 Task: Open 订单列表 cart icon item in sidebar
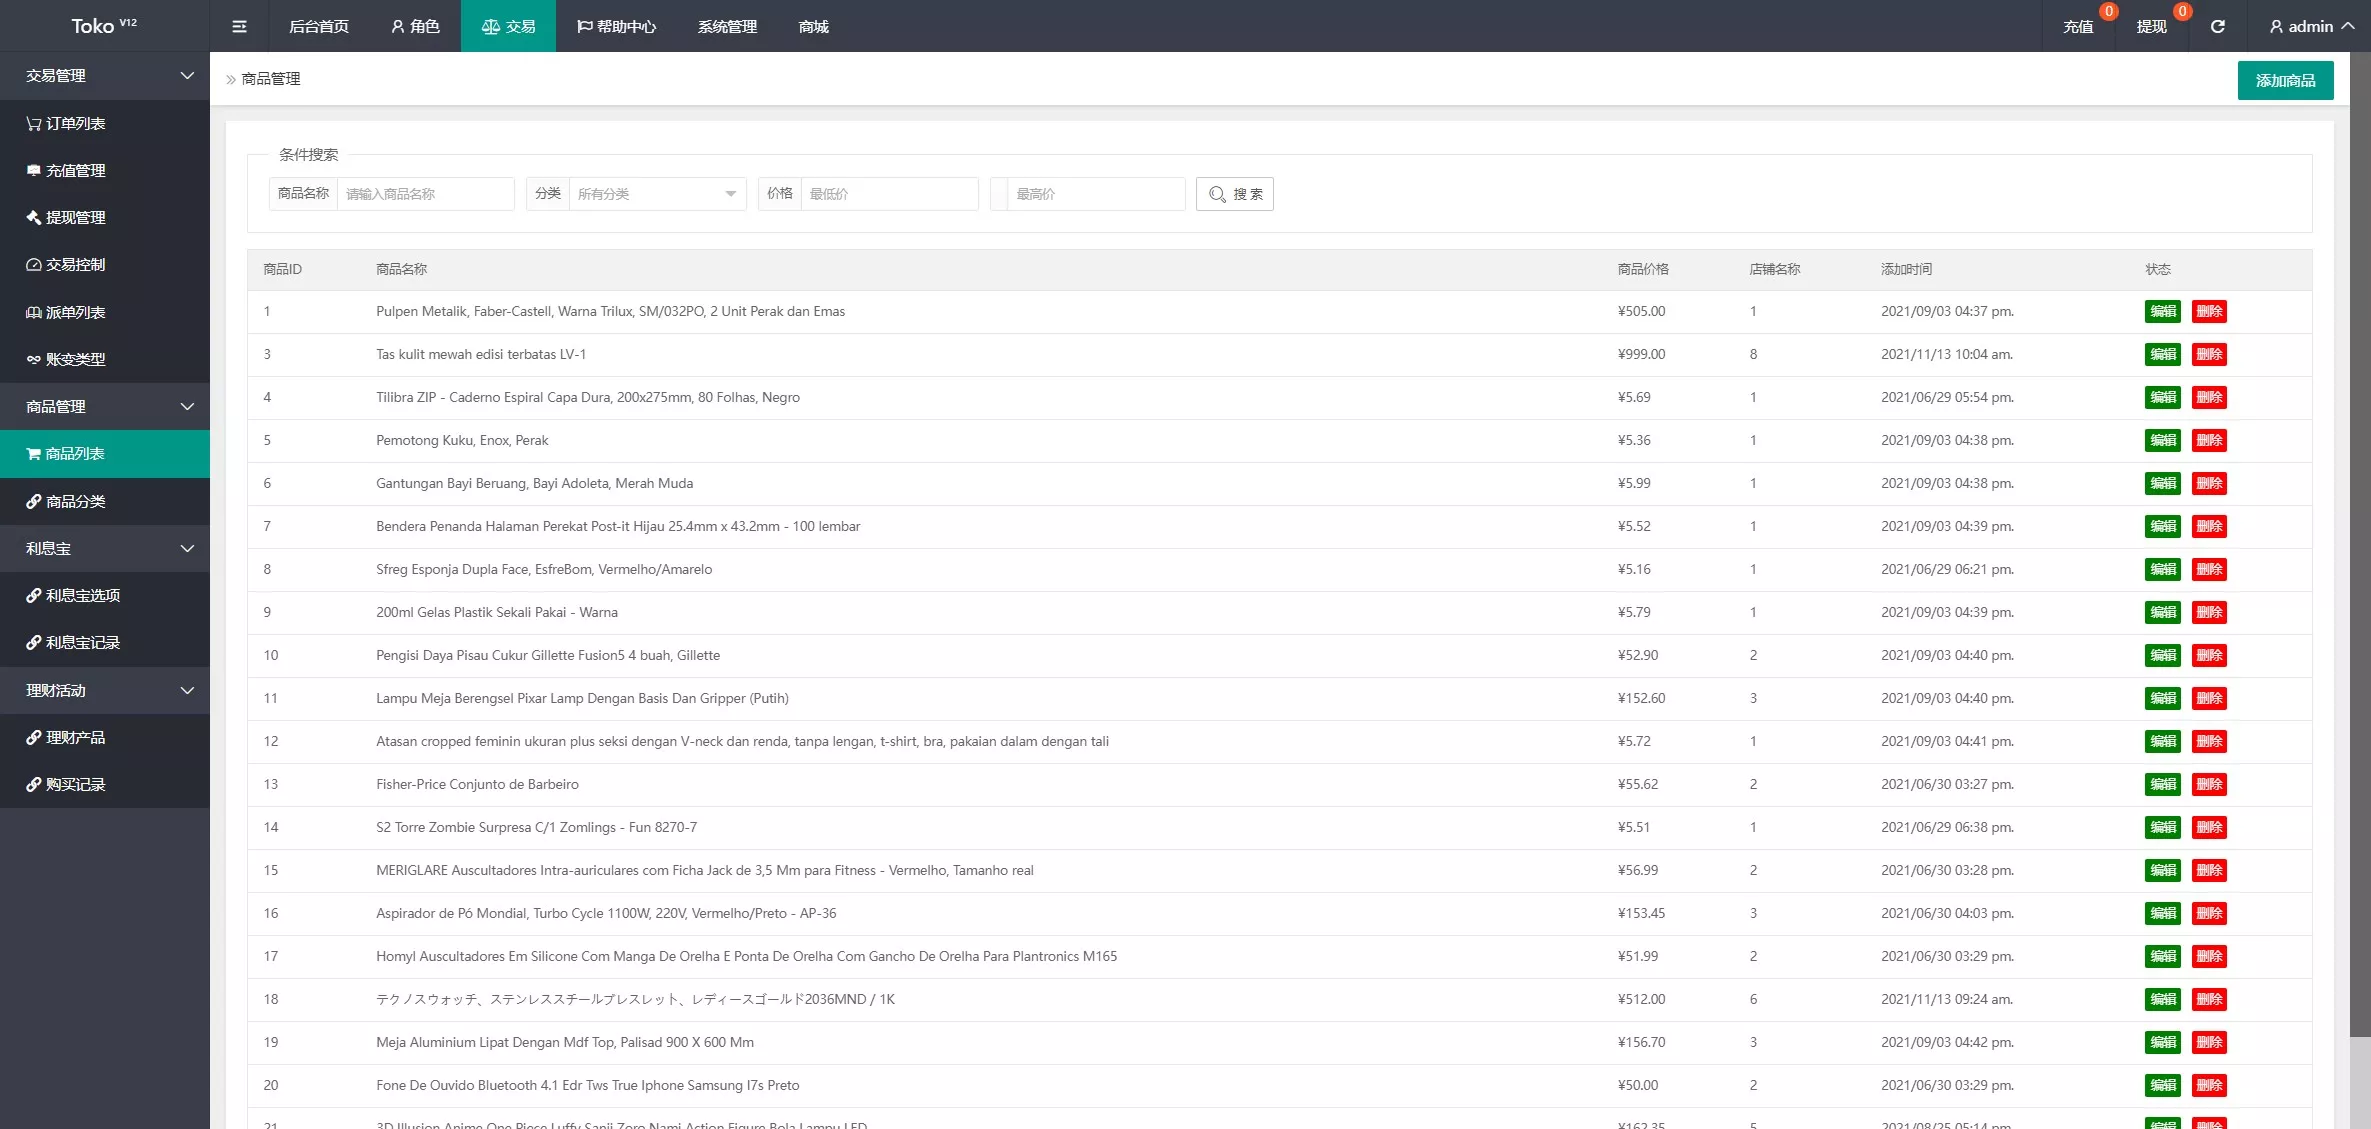[x=75, y=123]
